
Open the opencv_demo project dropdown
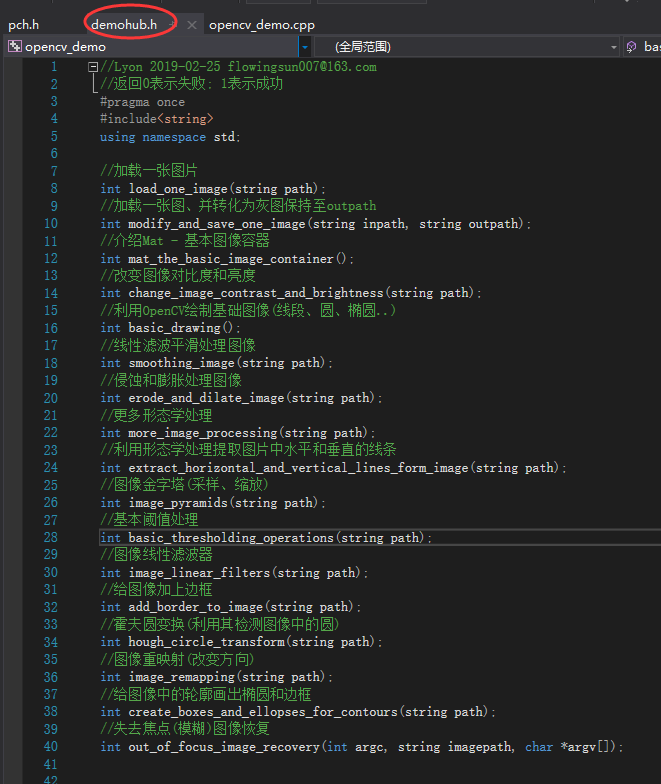tap(304, 46)
